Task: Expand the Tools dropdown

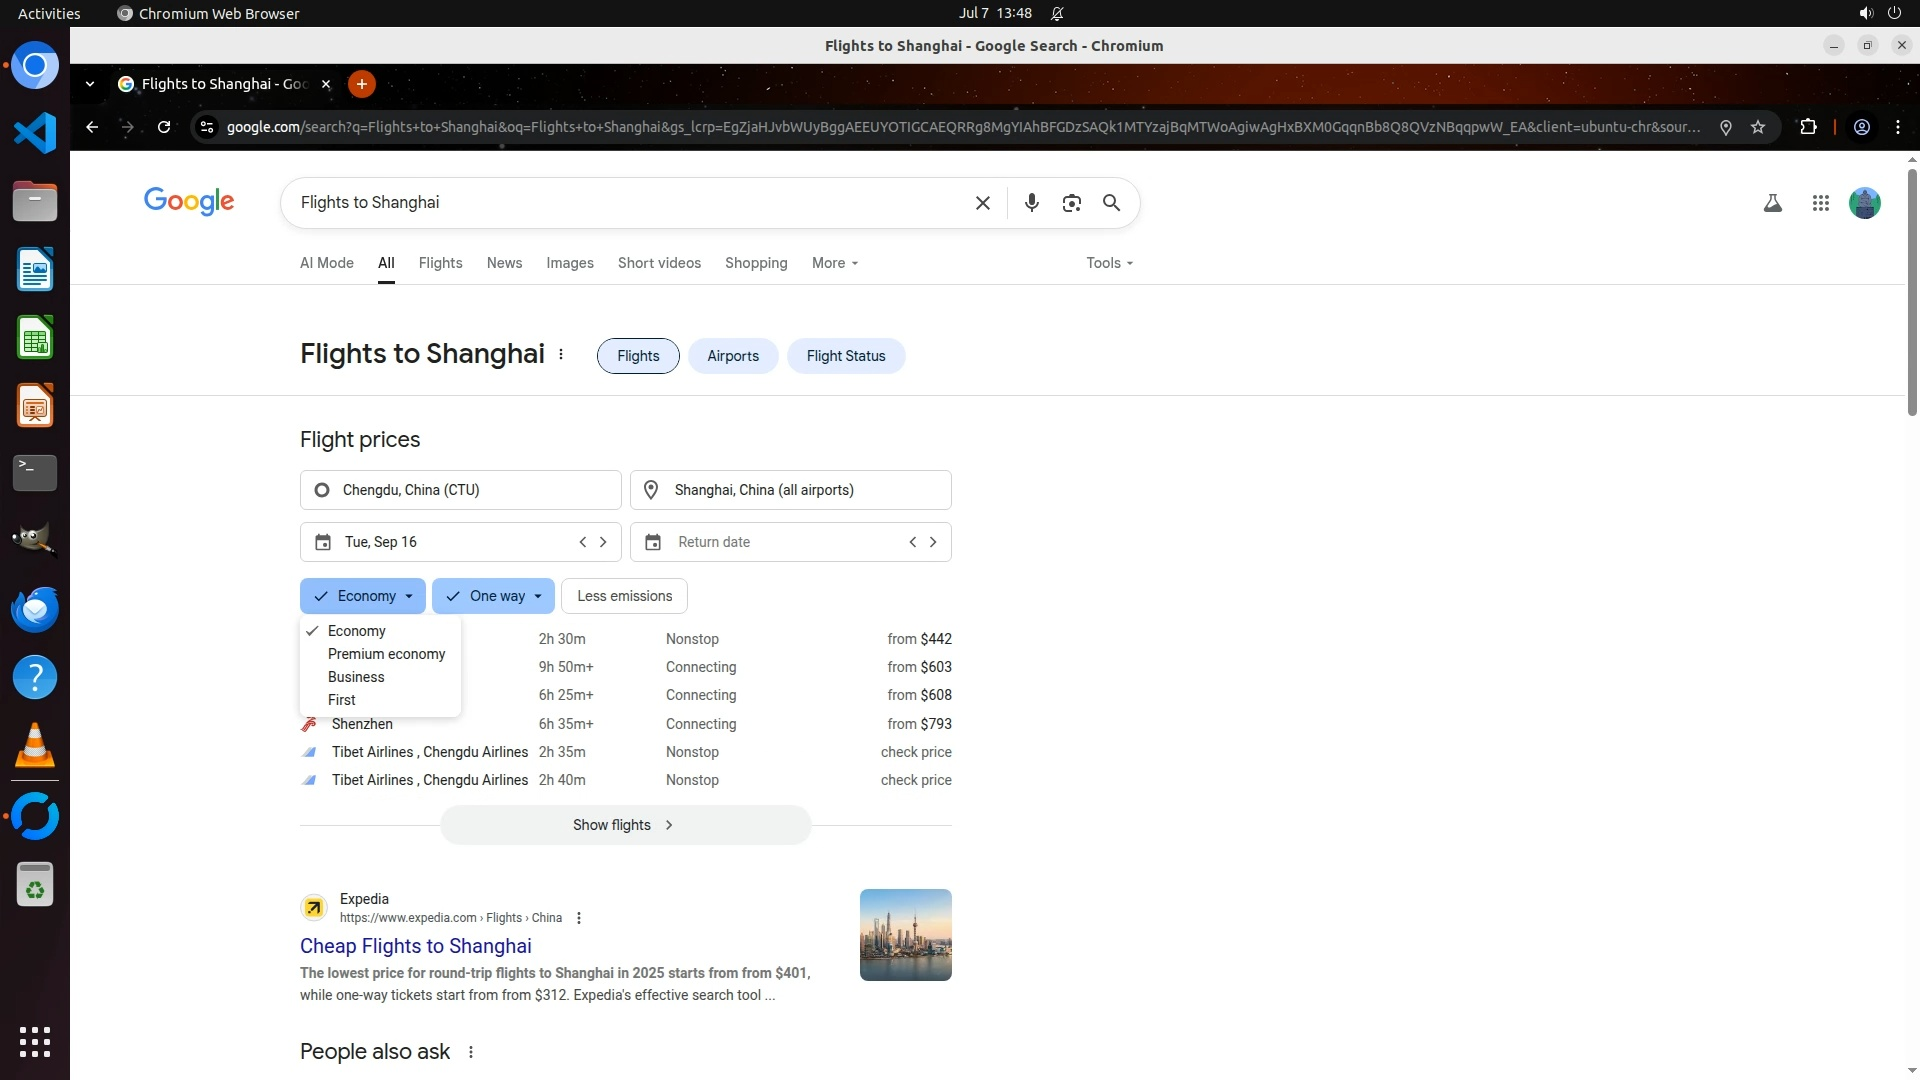Action: point(1109,263)
